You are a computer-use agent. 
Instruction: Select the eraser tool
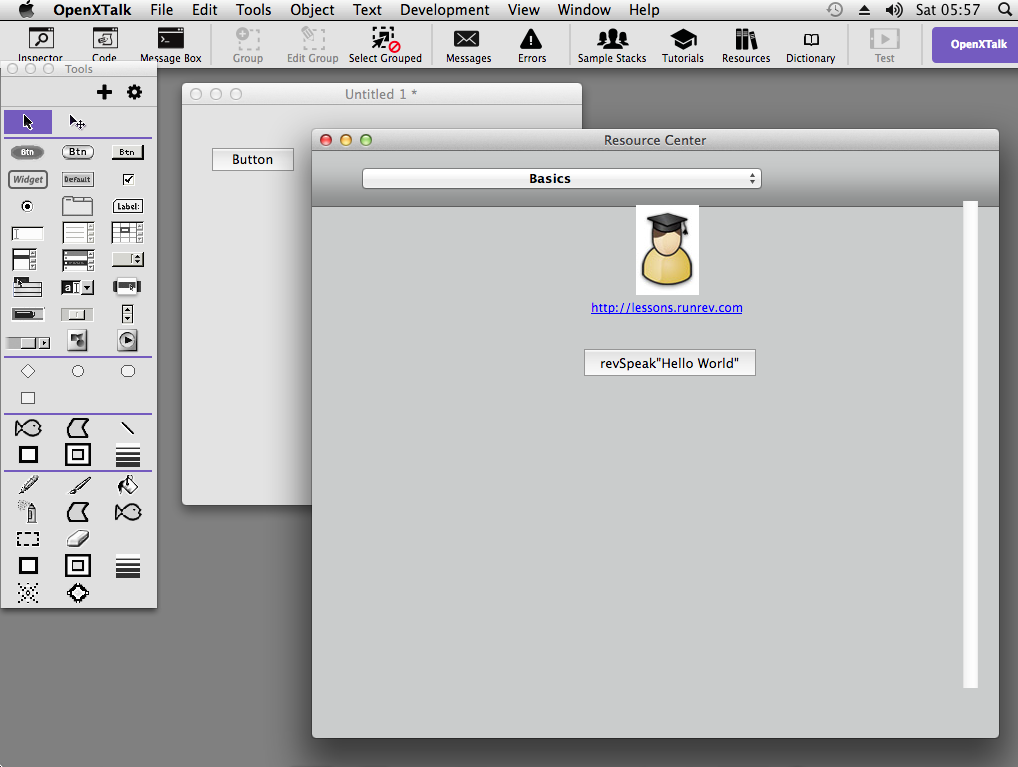point(78,539)
